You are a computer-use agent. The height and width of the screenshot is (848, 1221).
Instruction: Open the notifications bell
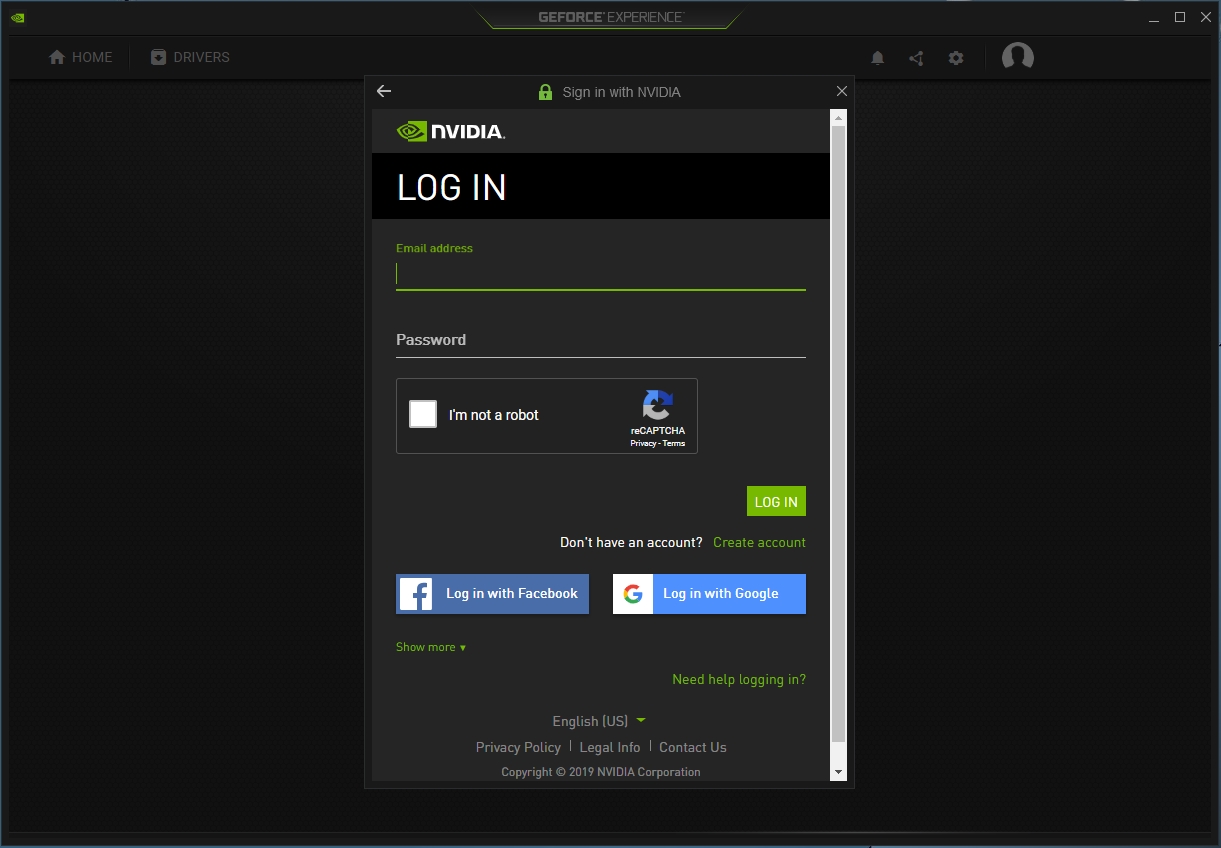pos(878,58)
